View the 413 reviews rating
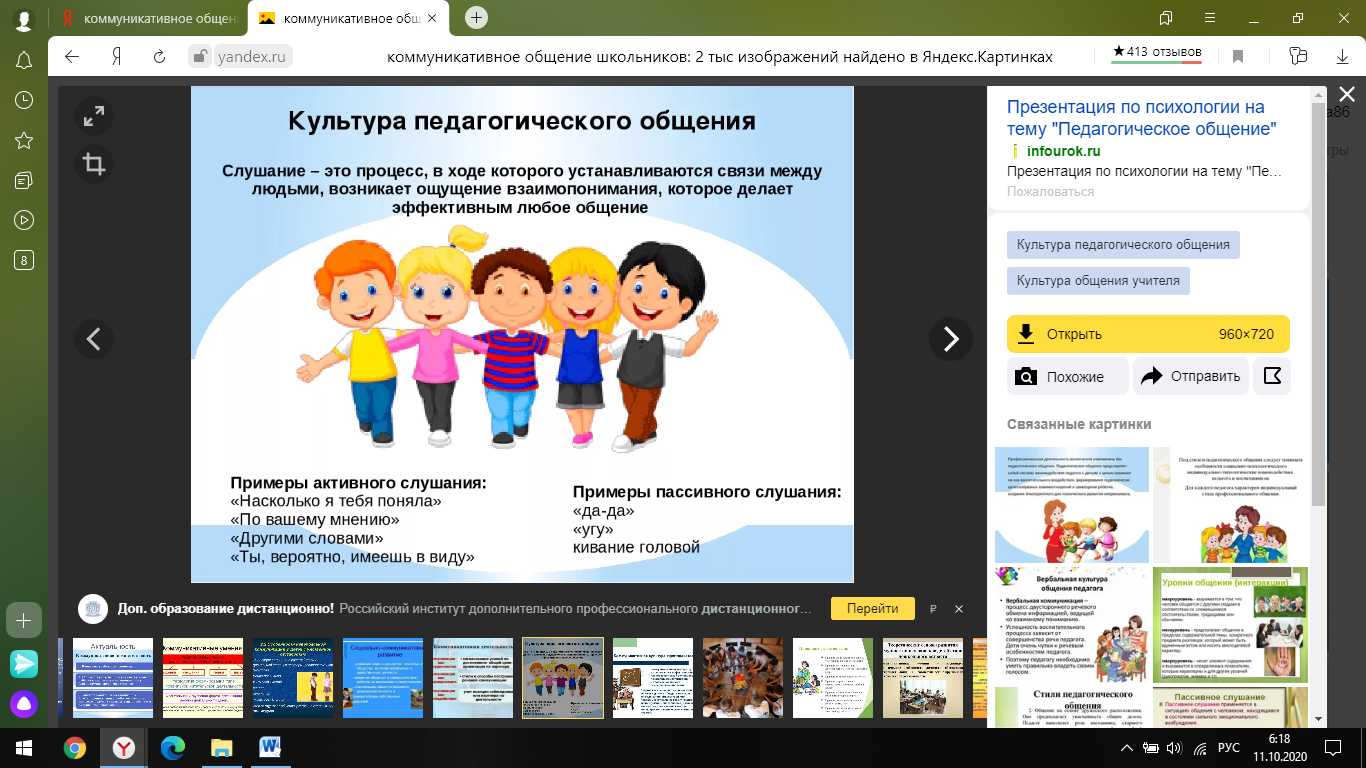 1157,52
